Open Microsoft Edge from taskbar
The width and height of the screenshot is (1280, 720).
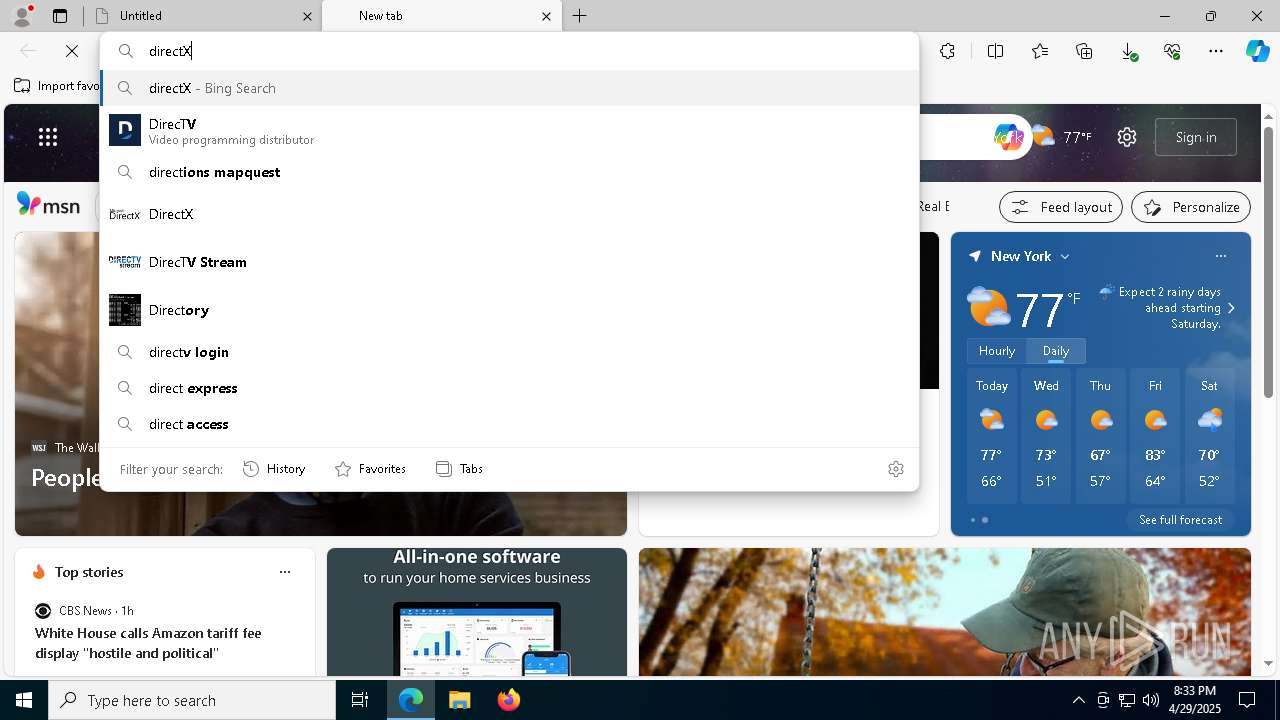411,700
